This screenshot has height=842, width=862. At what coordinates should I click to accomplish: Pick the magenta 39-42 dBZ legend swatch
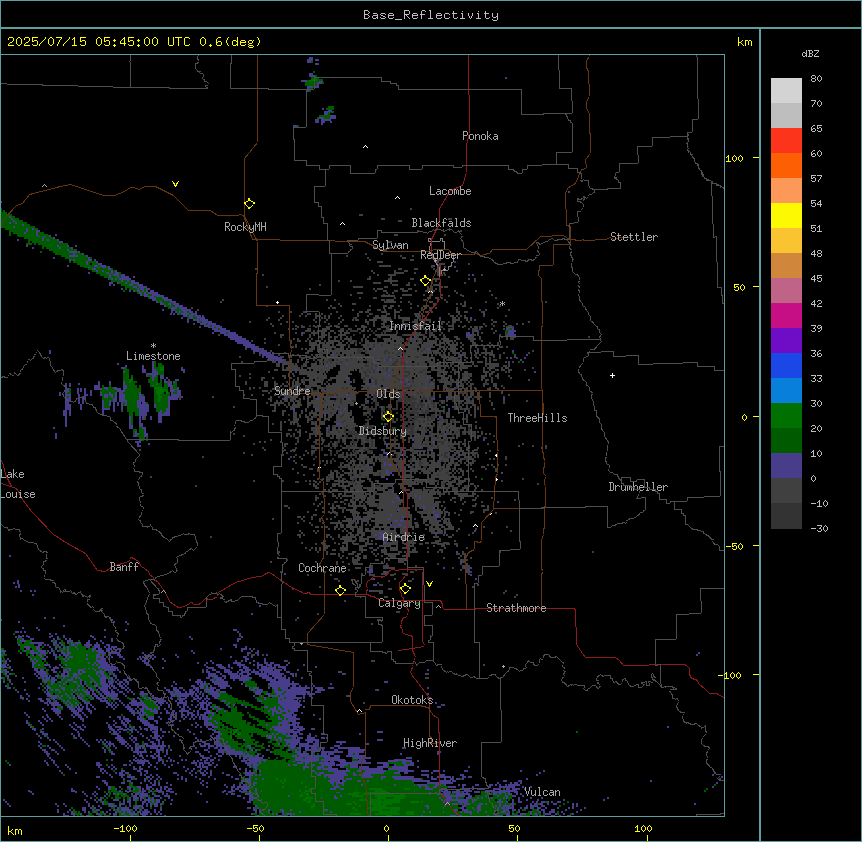pyautogui.click(x=786, y=315)
